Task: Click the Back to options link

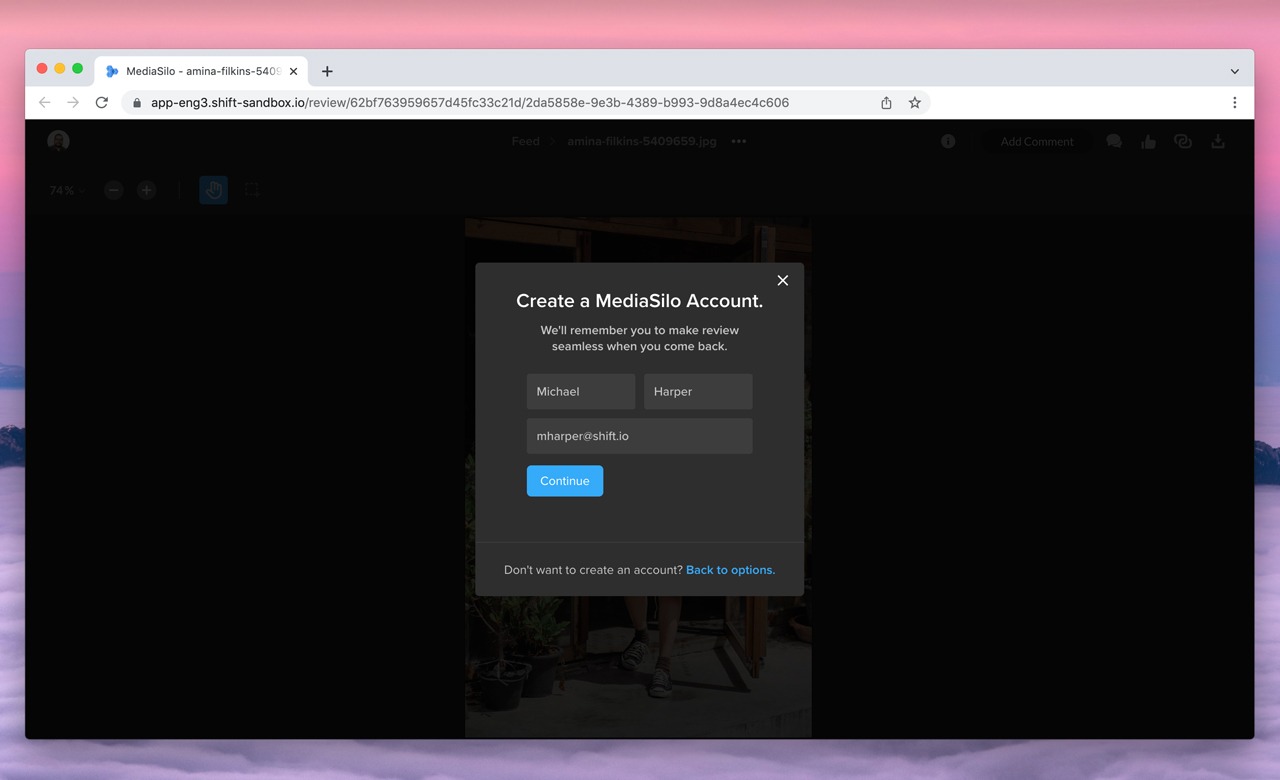Action: tap(730, 569)
